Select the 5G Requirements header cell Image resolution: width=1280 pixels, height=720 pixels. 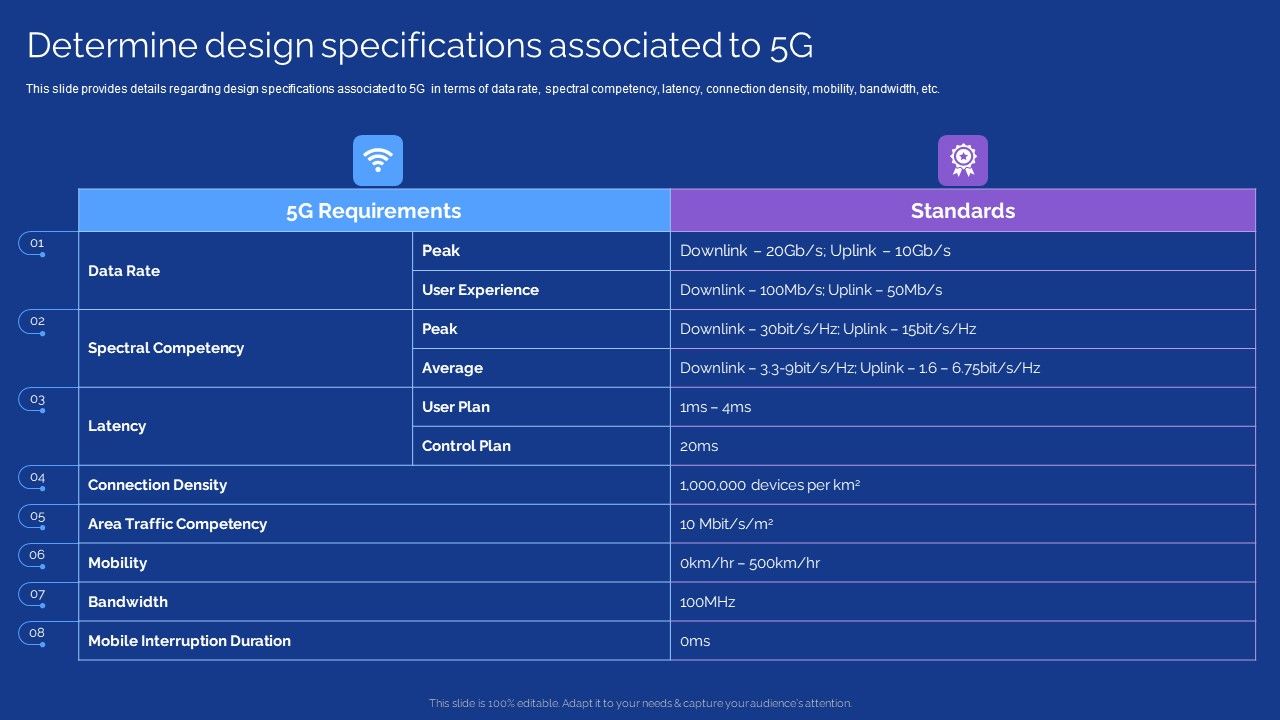click(374, 210)
